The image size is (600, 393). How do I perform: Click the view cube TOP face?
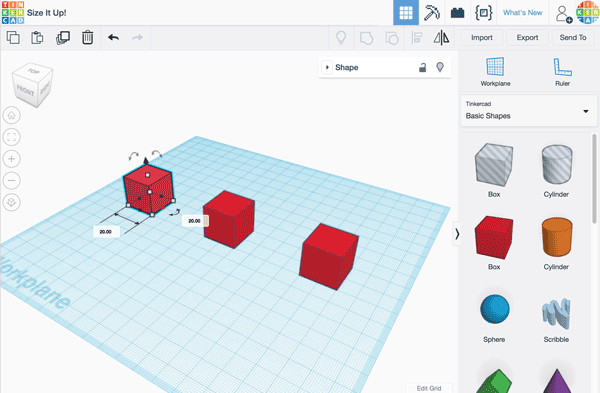pyautogui.click(x=33, y=71)
